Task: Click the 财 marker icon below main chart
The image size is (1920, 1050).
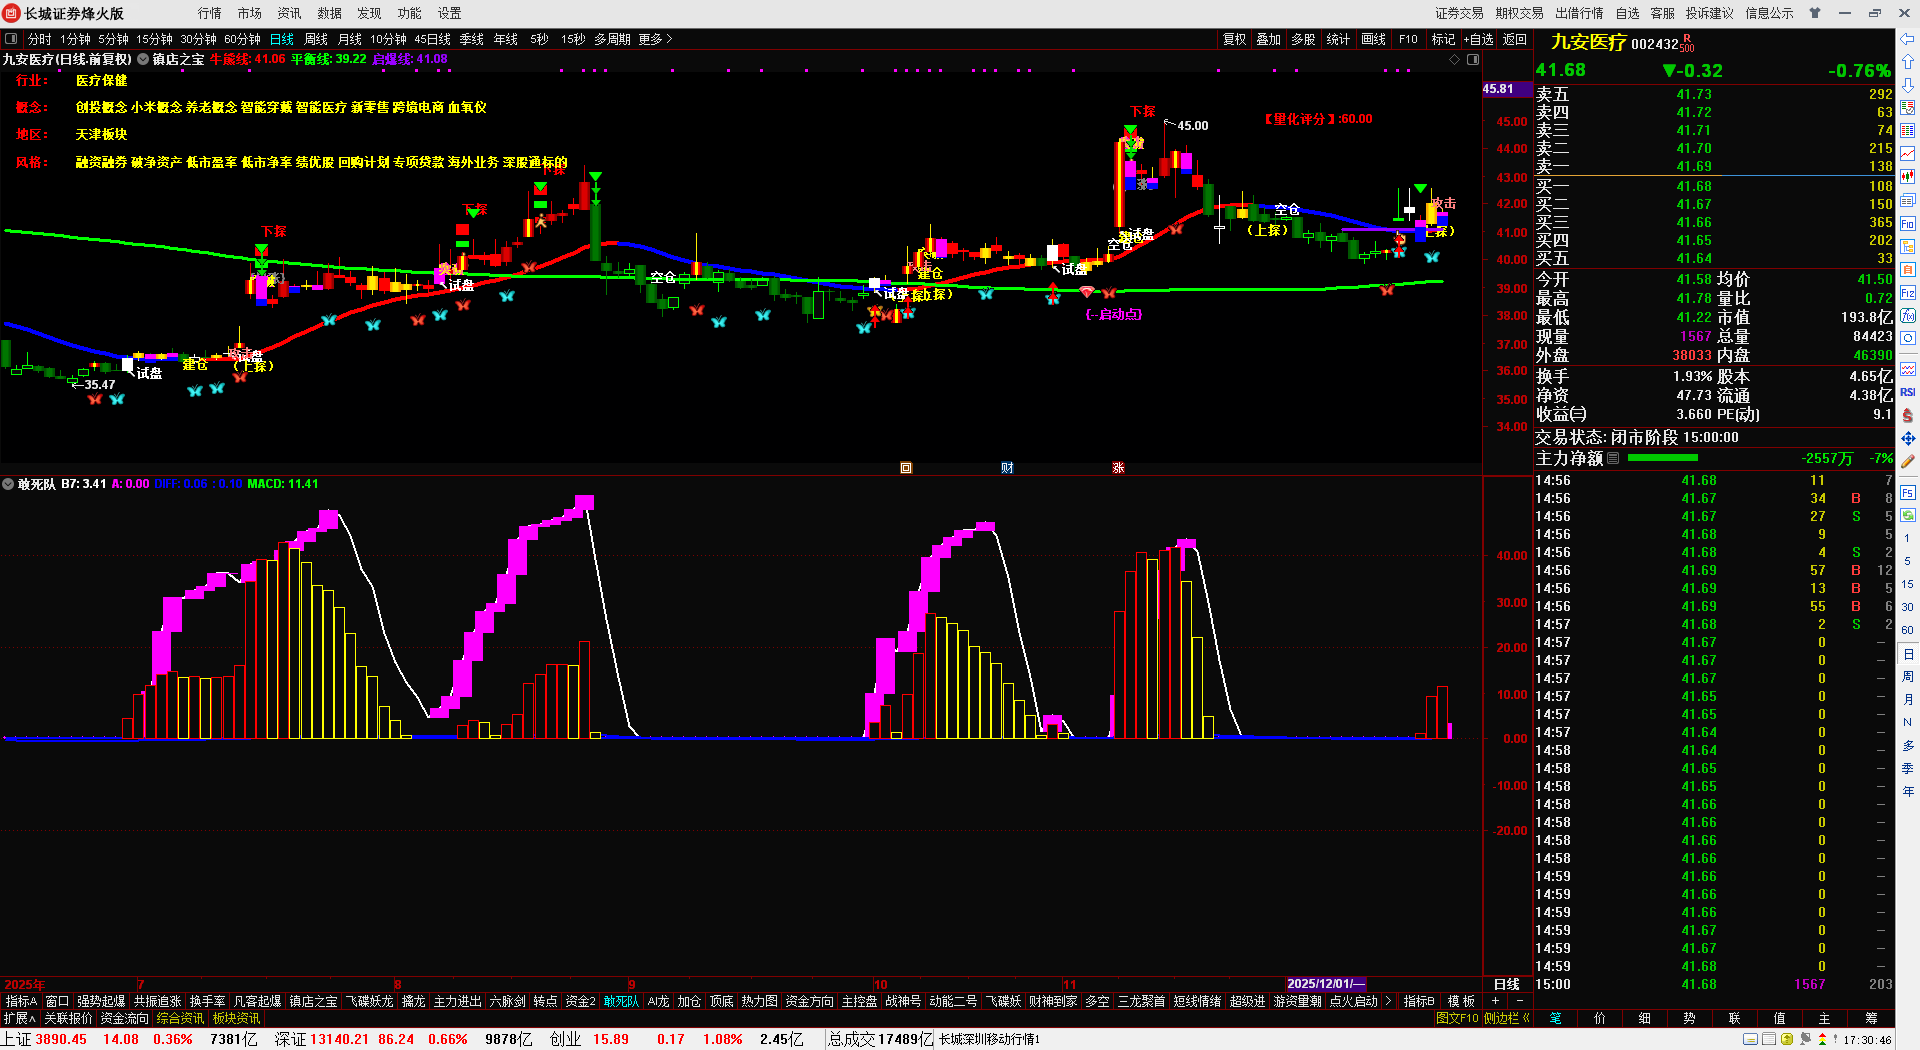Action: tap(1007, 468)
